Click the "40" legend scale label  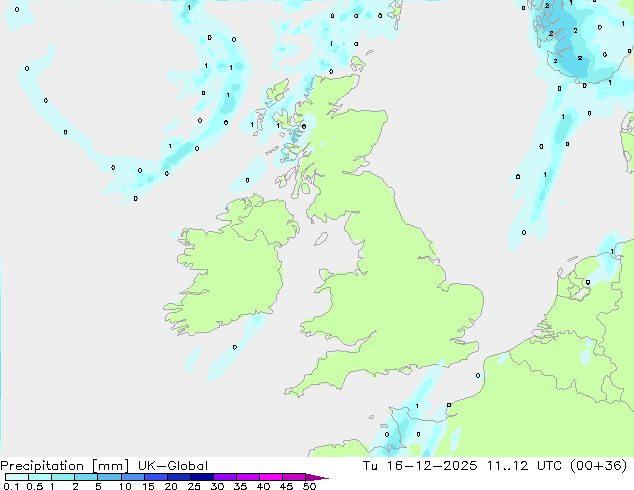pos(263,486)
